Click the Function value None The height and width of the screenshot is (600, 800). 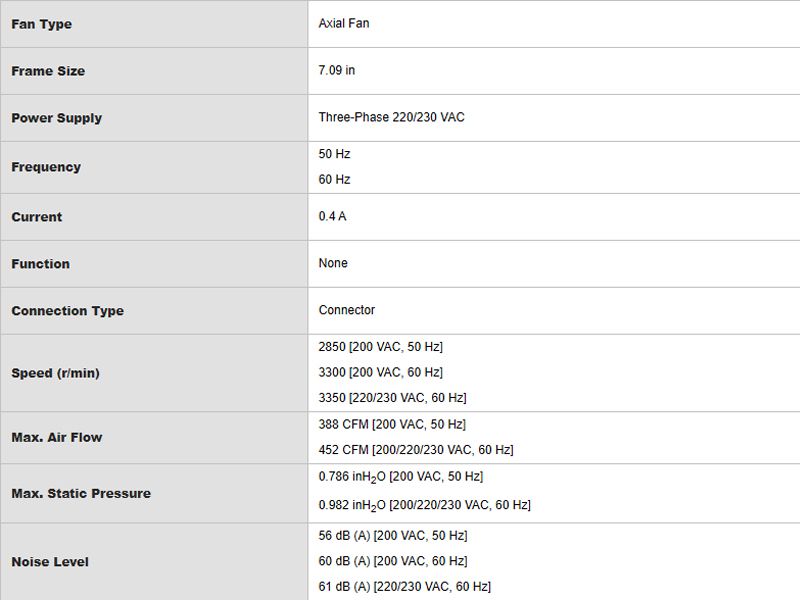point(333,263)
